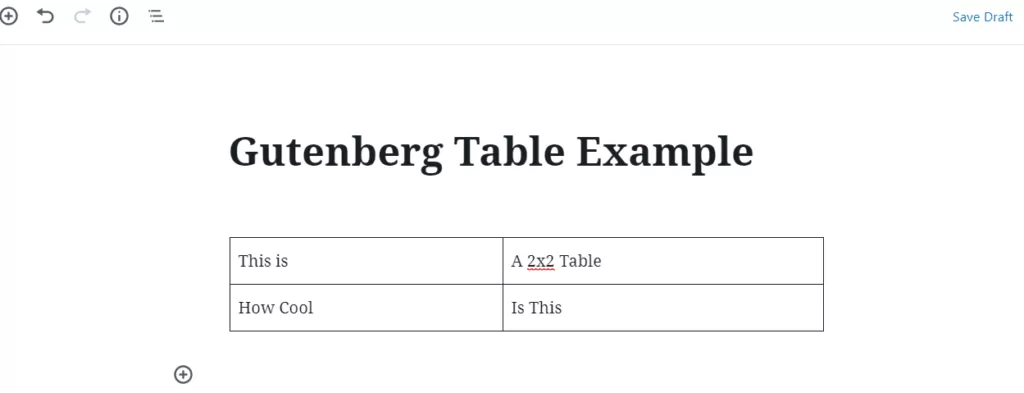Redo the undone change
This screenshot has height=393, width=1024.
coord(82,16)
